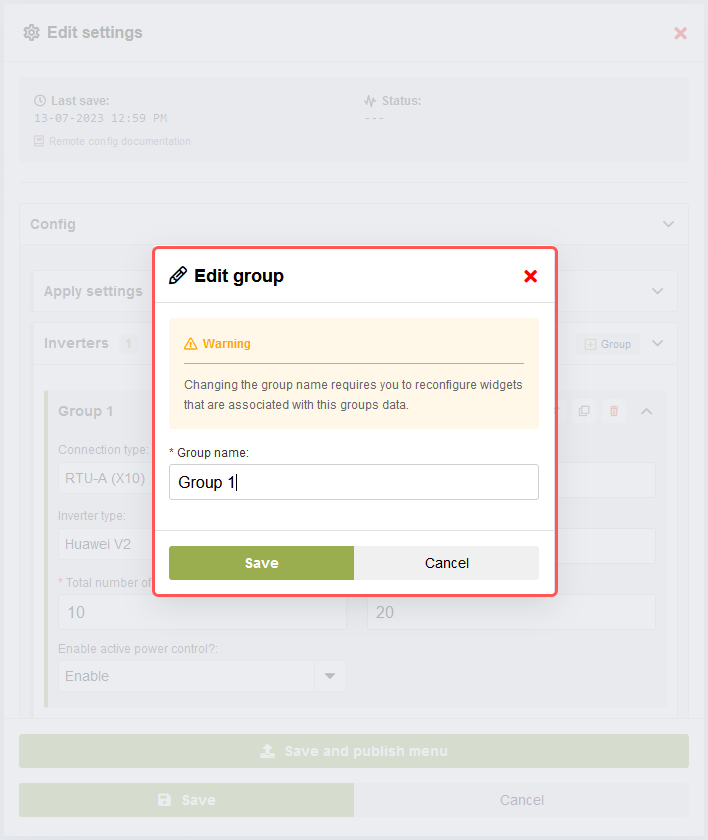
Task: Click the pencil icon beside Edit group
Action: pyautogui.click(x=178, y=276)
